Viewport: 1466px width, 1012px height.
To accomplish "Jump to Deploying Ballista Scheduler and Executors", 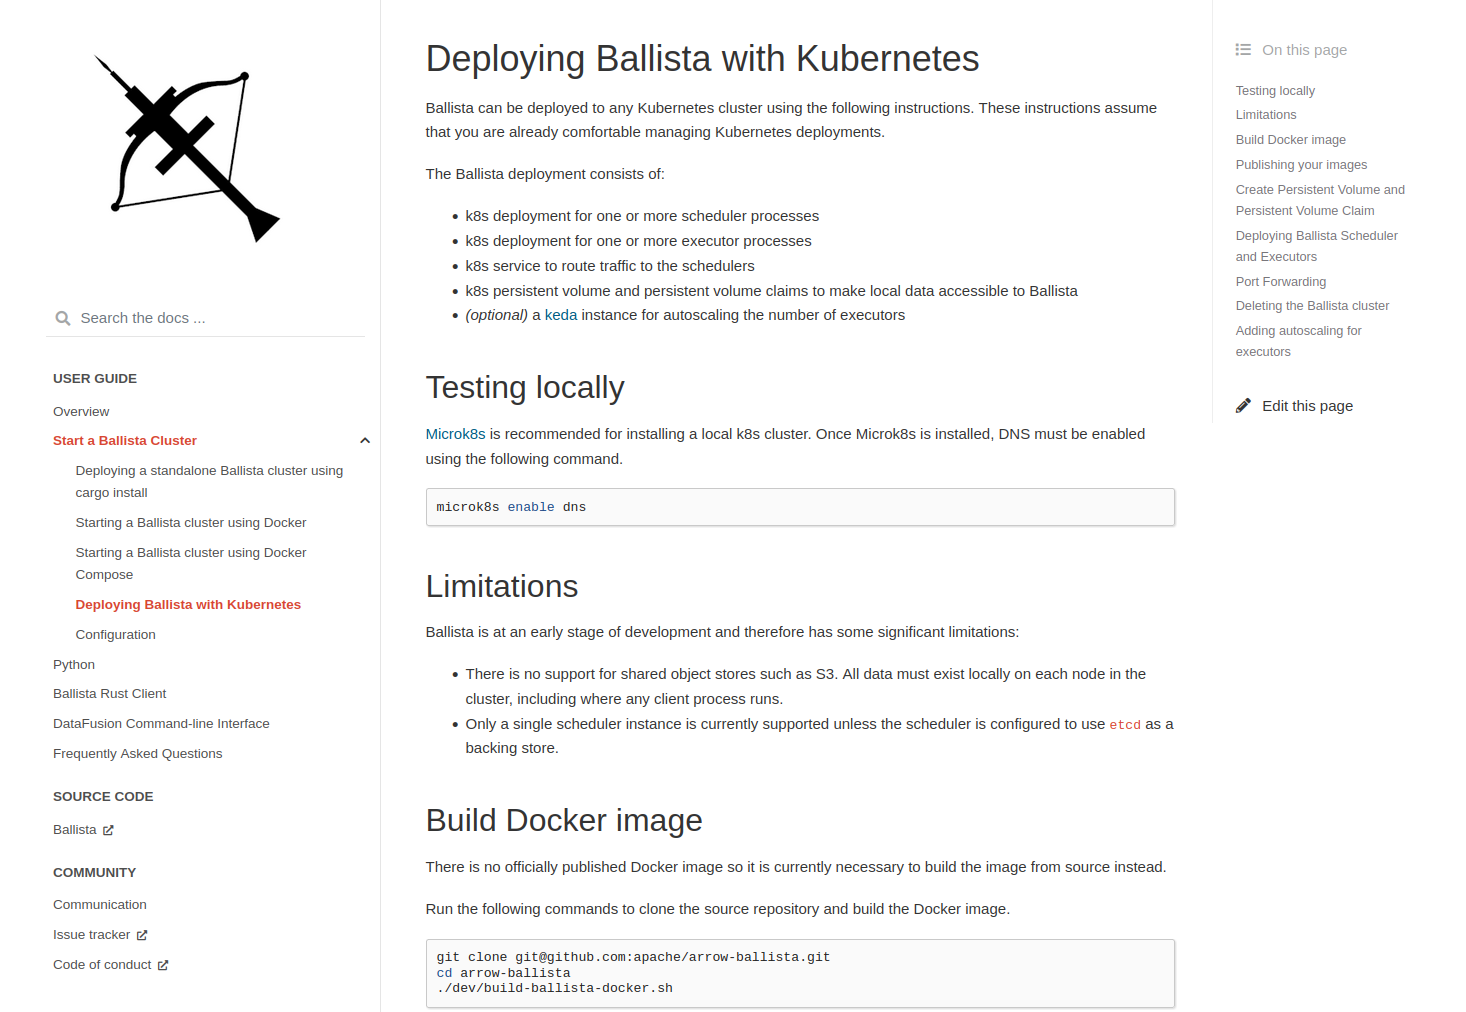I will click(1317, 246).
